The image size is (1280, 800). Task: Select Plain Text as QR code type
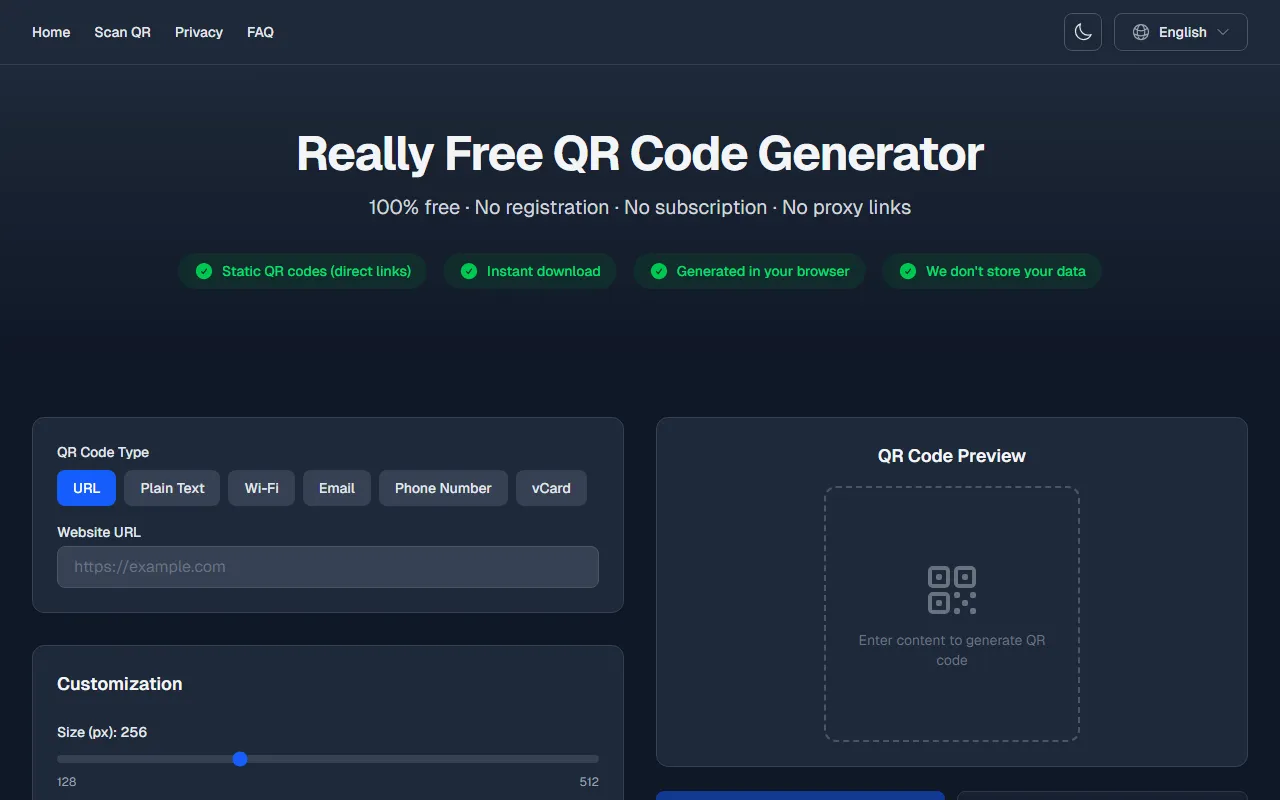coord(172,488)
